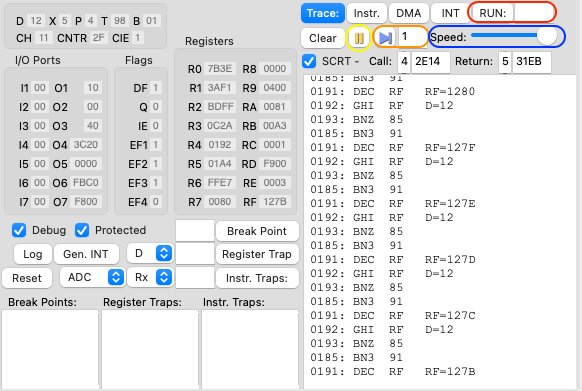The width and height of the screenshot is (582, 391).
Task: Click the IE flag value
Action: tap(156, 126)
